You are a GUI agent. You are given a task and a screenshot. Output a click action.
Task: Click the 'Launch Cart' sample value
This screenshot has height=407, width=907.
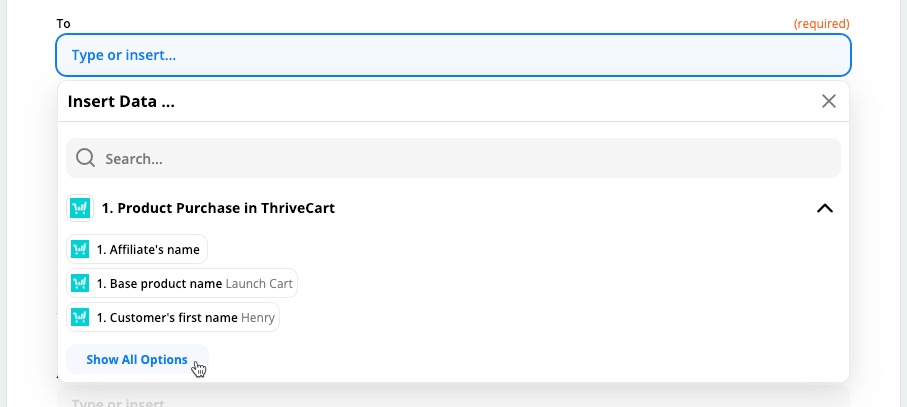click(x=259, y=283)
